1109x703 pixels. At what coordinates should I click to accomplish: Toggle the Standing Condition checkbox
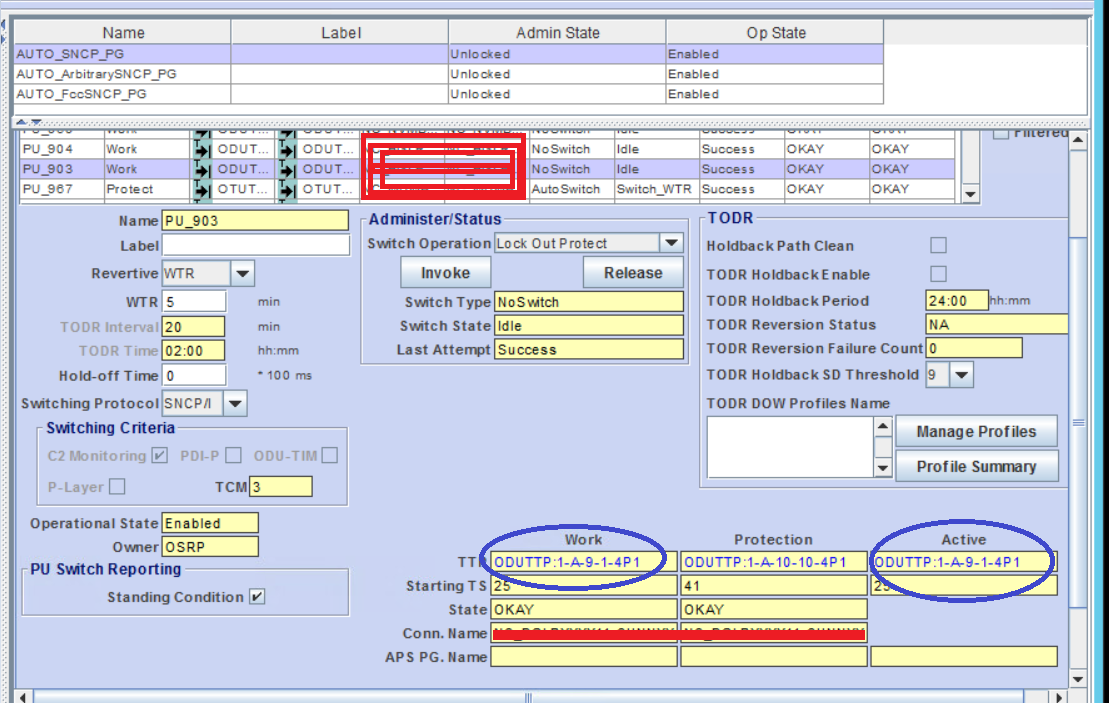pos(257,597)
